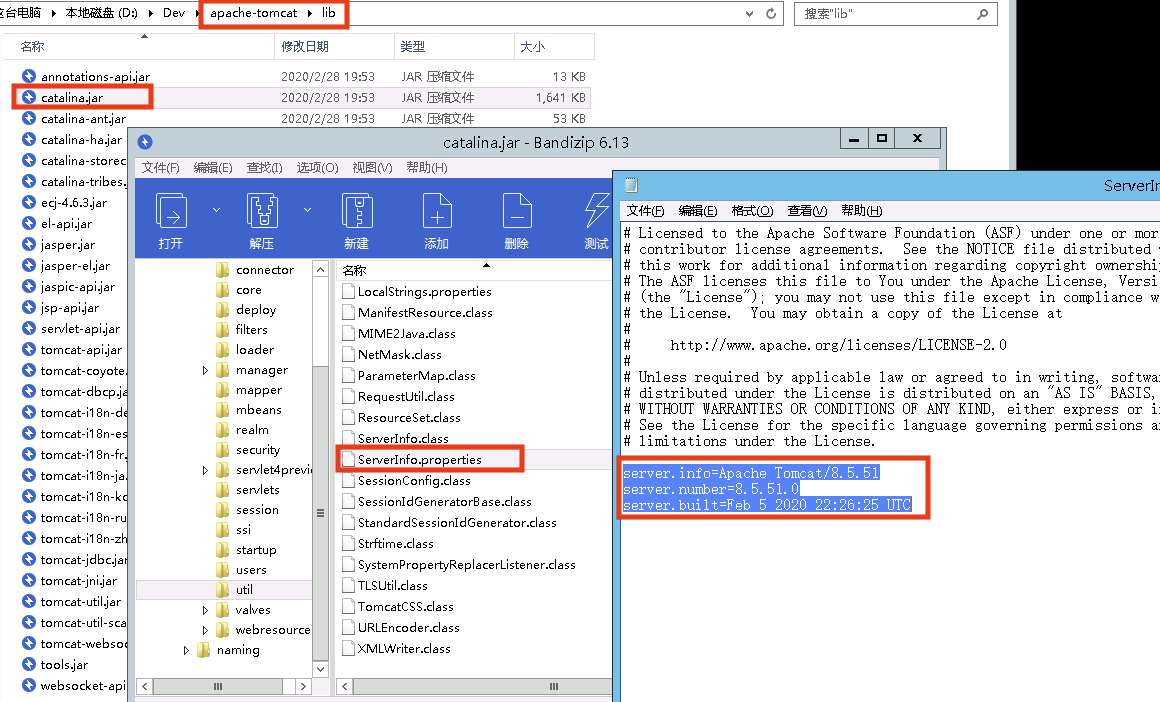The image size is (1160, 702).
Task: Open address bar history dropdown in Explorer
Action: [749, 13]
